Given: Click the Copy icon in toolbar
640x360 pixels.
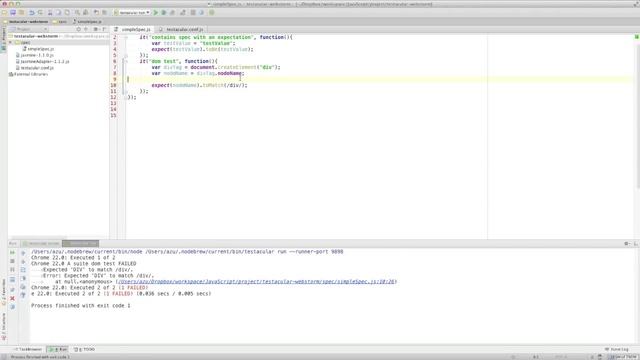Looking at the screenshot, I should (x=58, y=13).
